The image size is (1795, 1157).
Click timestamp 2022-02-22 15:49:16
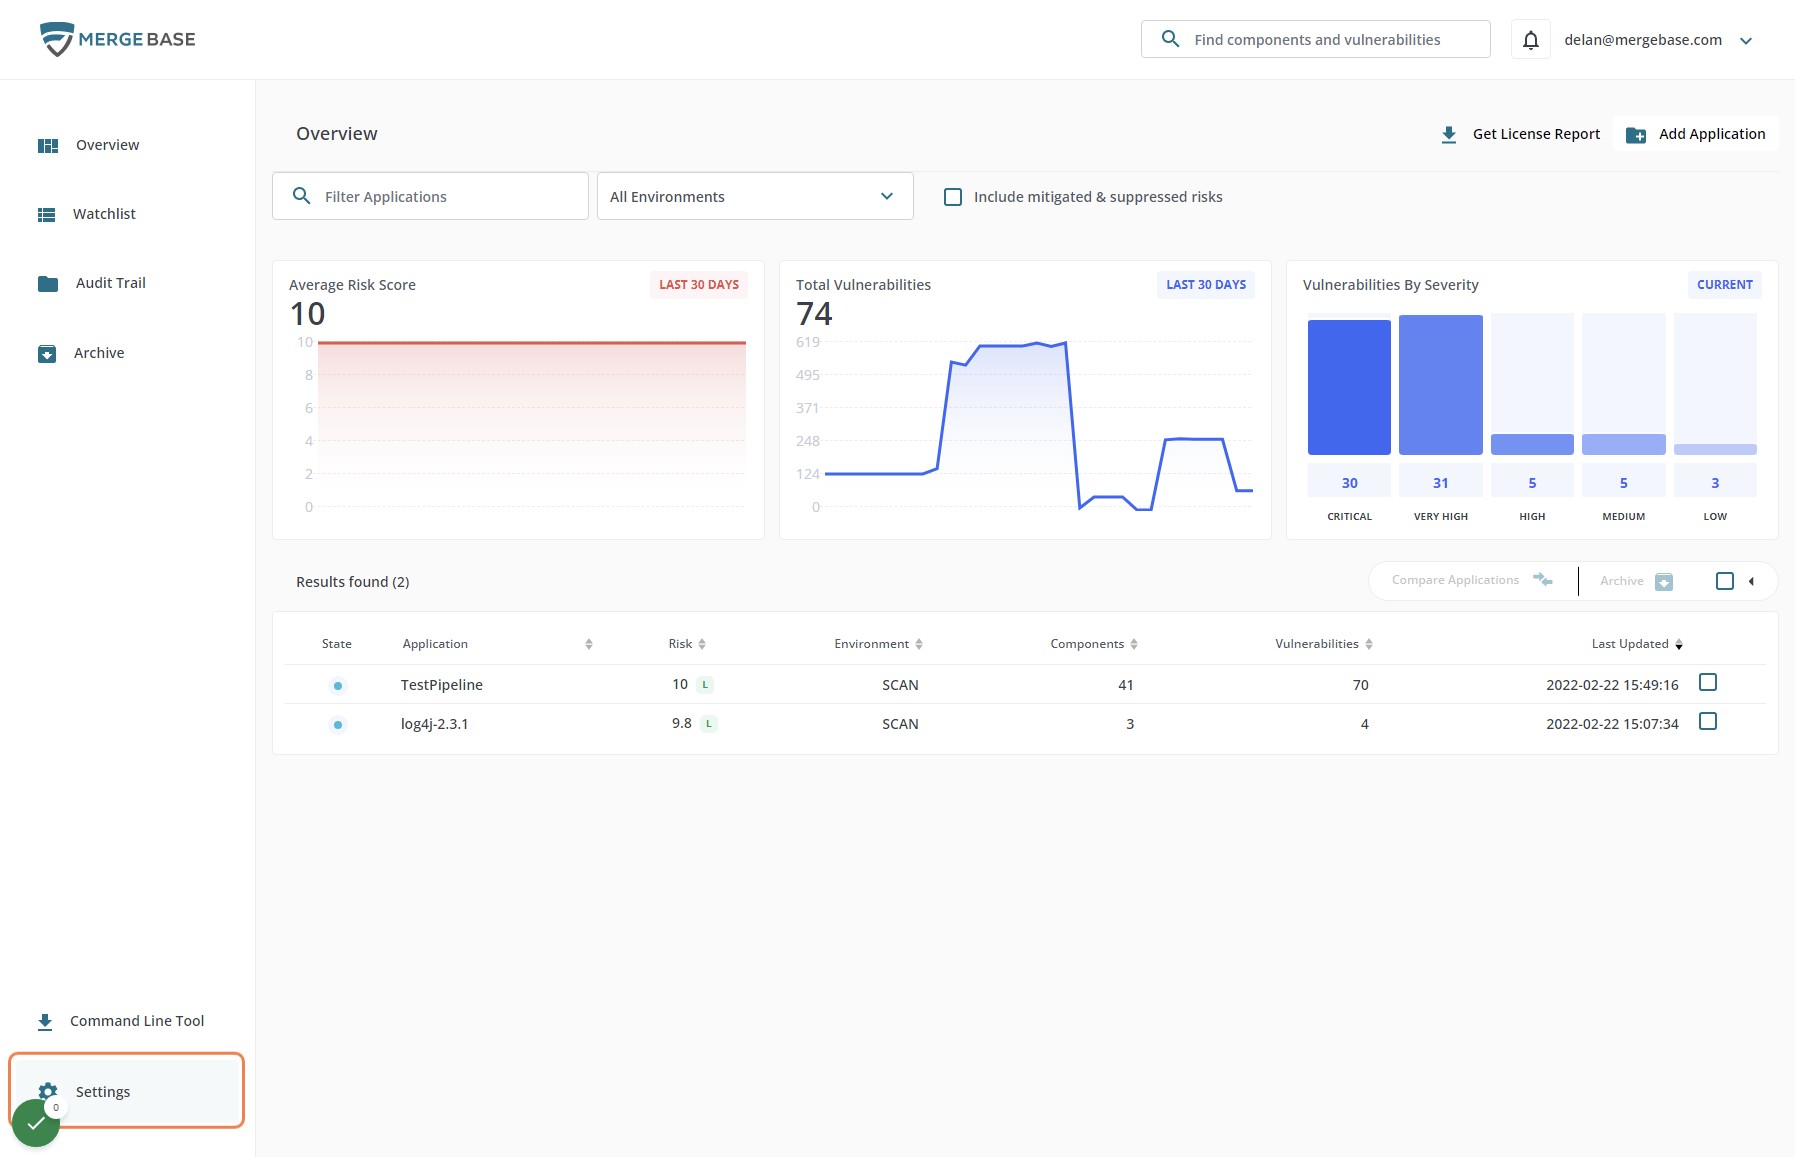(x=1612, y=685)
